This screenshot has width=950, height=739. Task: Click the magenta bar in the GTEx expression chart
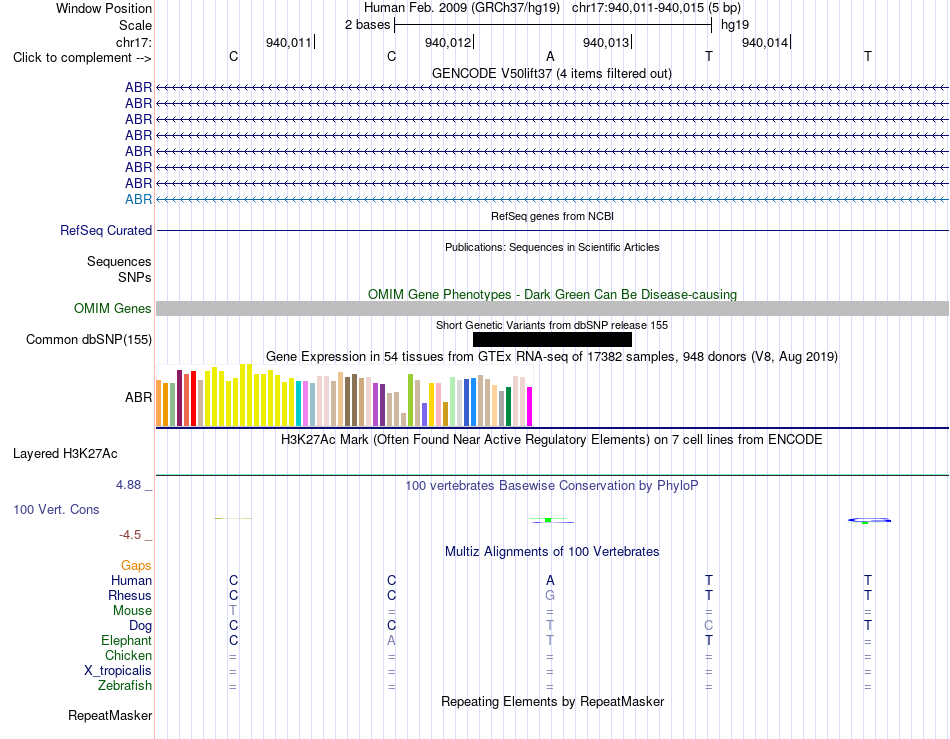point(530,406)
